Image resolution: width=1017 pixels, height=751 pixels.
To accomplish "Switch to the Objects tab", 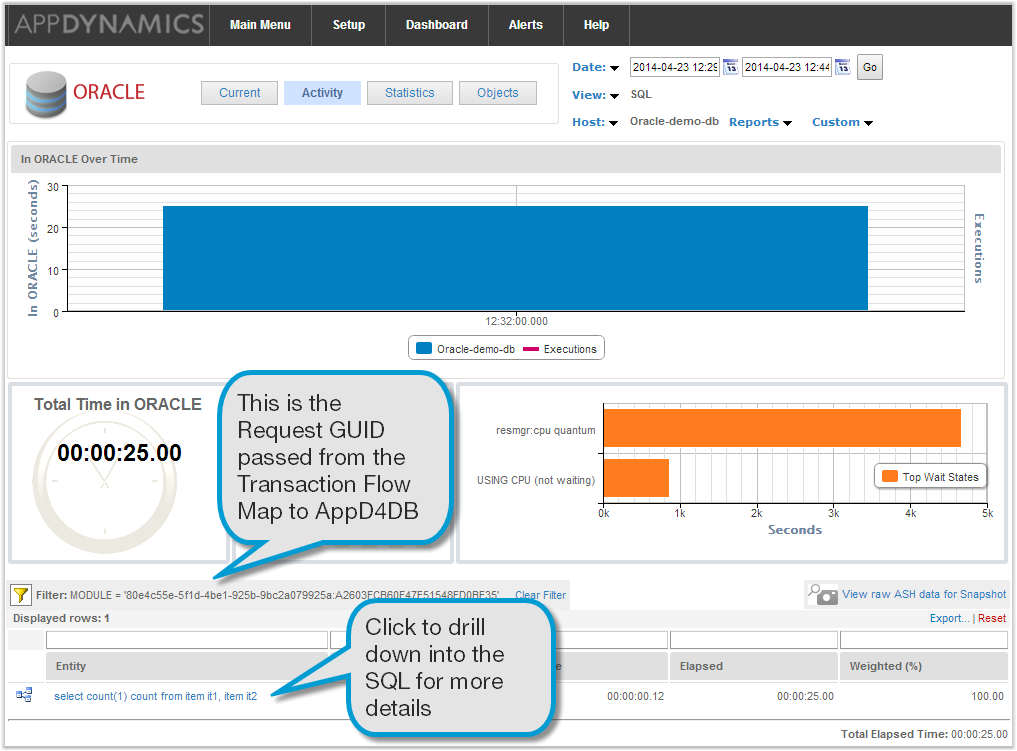I will [497, 93].
